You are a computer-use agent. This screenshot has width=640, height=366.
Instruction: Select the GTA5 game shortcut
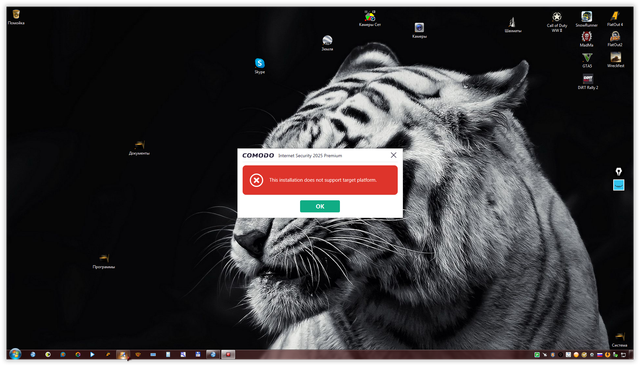[587, 60]
